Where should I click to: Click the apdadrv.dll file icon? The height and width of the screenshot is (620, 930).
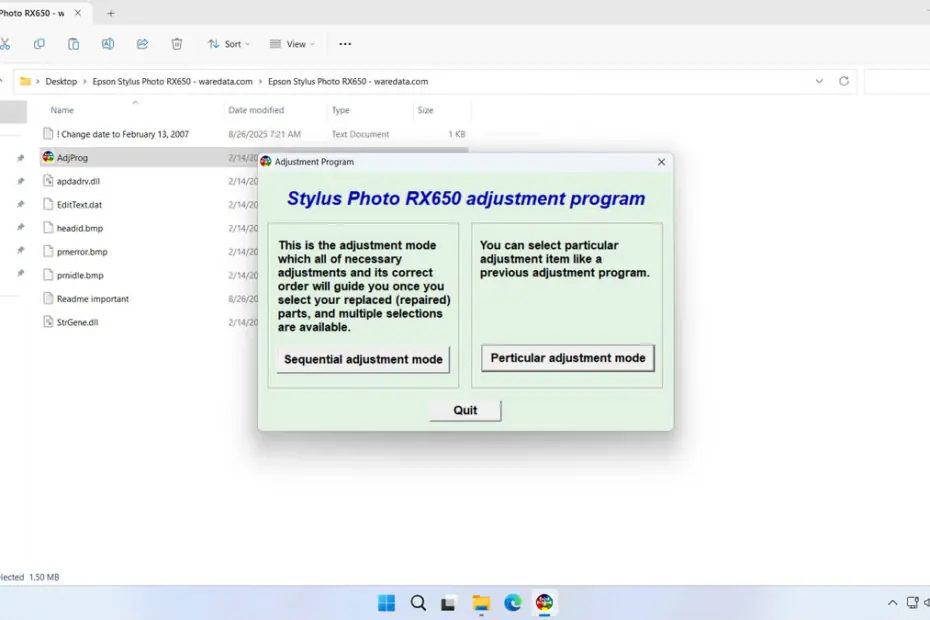point(48,181)
